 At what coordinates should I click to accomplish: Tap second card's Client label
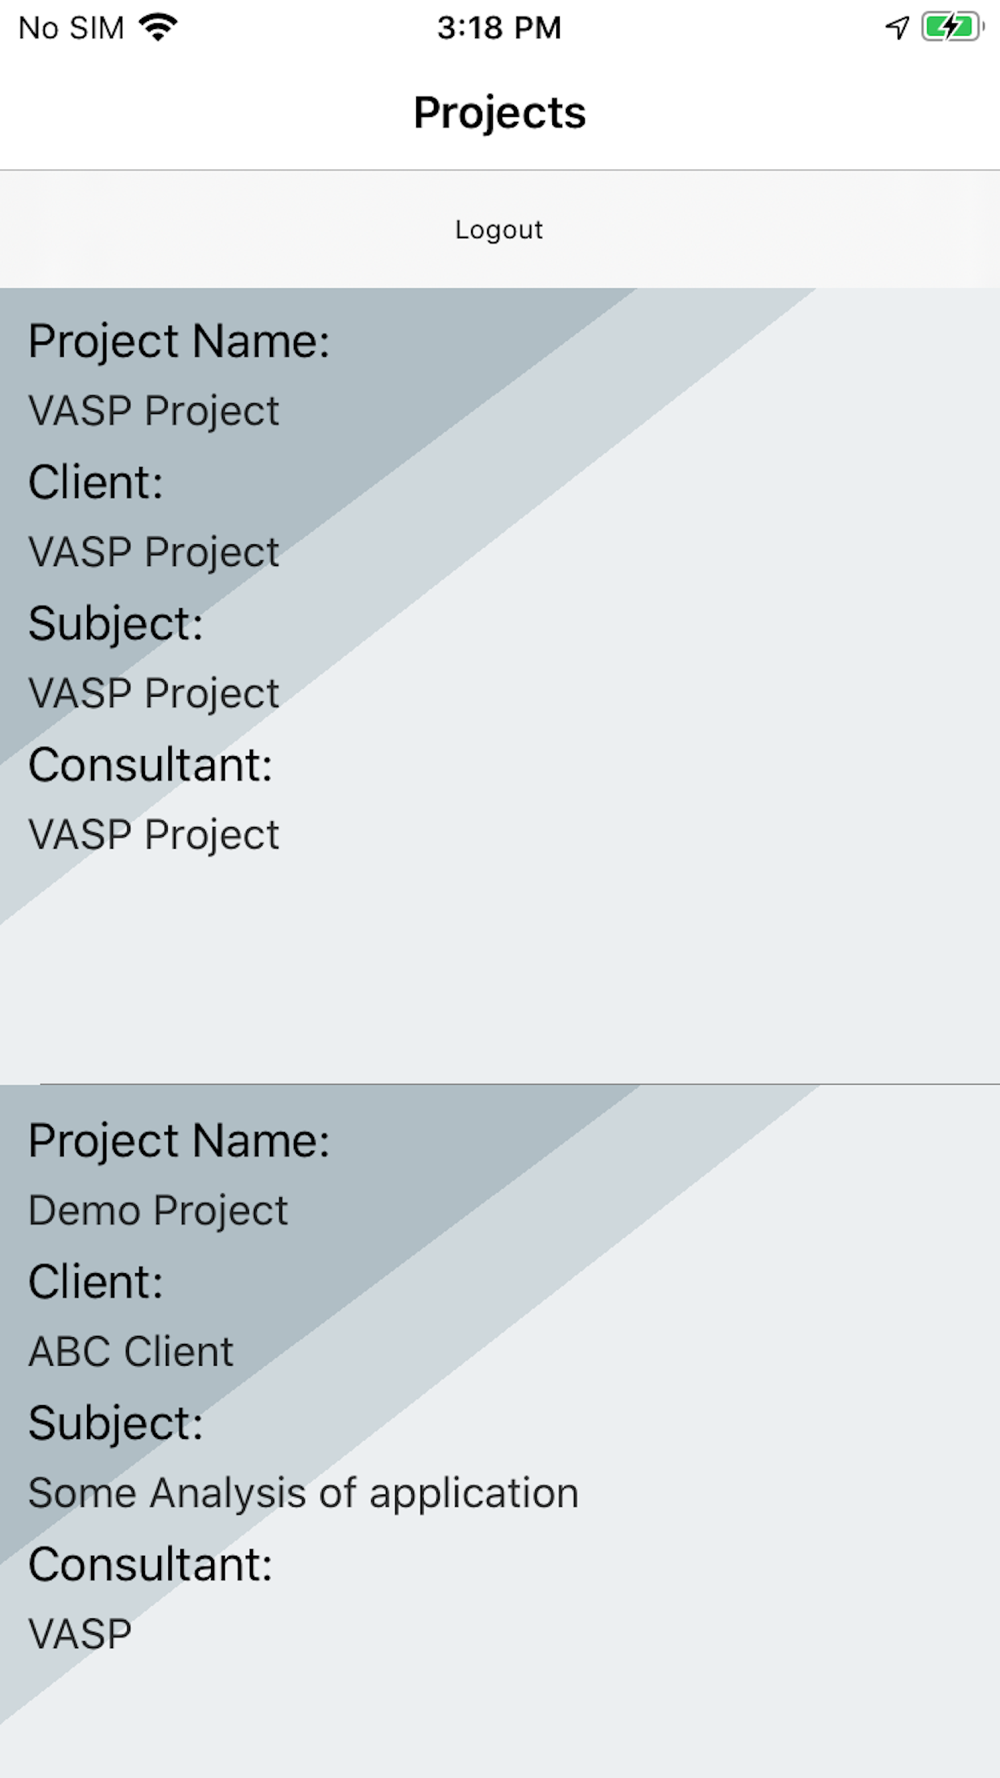[96, 1281]
